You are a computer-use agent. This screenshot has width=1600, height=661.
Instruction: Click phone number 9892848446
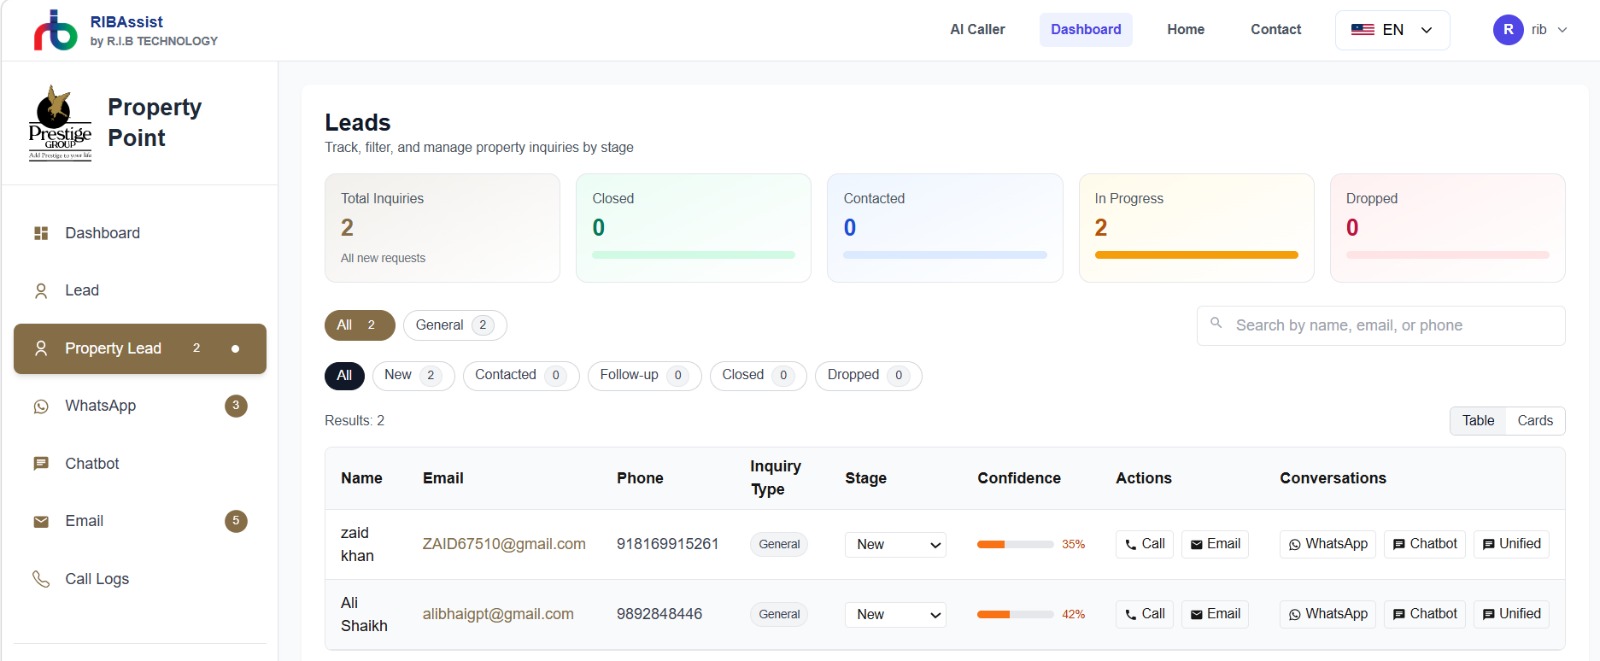coord(660,614)
